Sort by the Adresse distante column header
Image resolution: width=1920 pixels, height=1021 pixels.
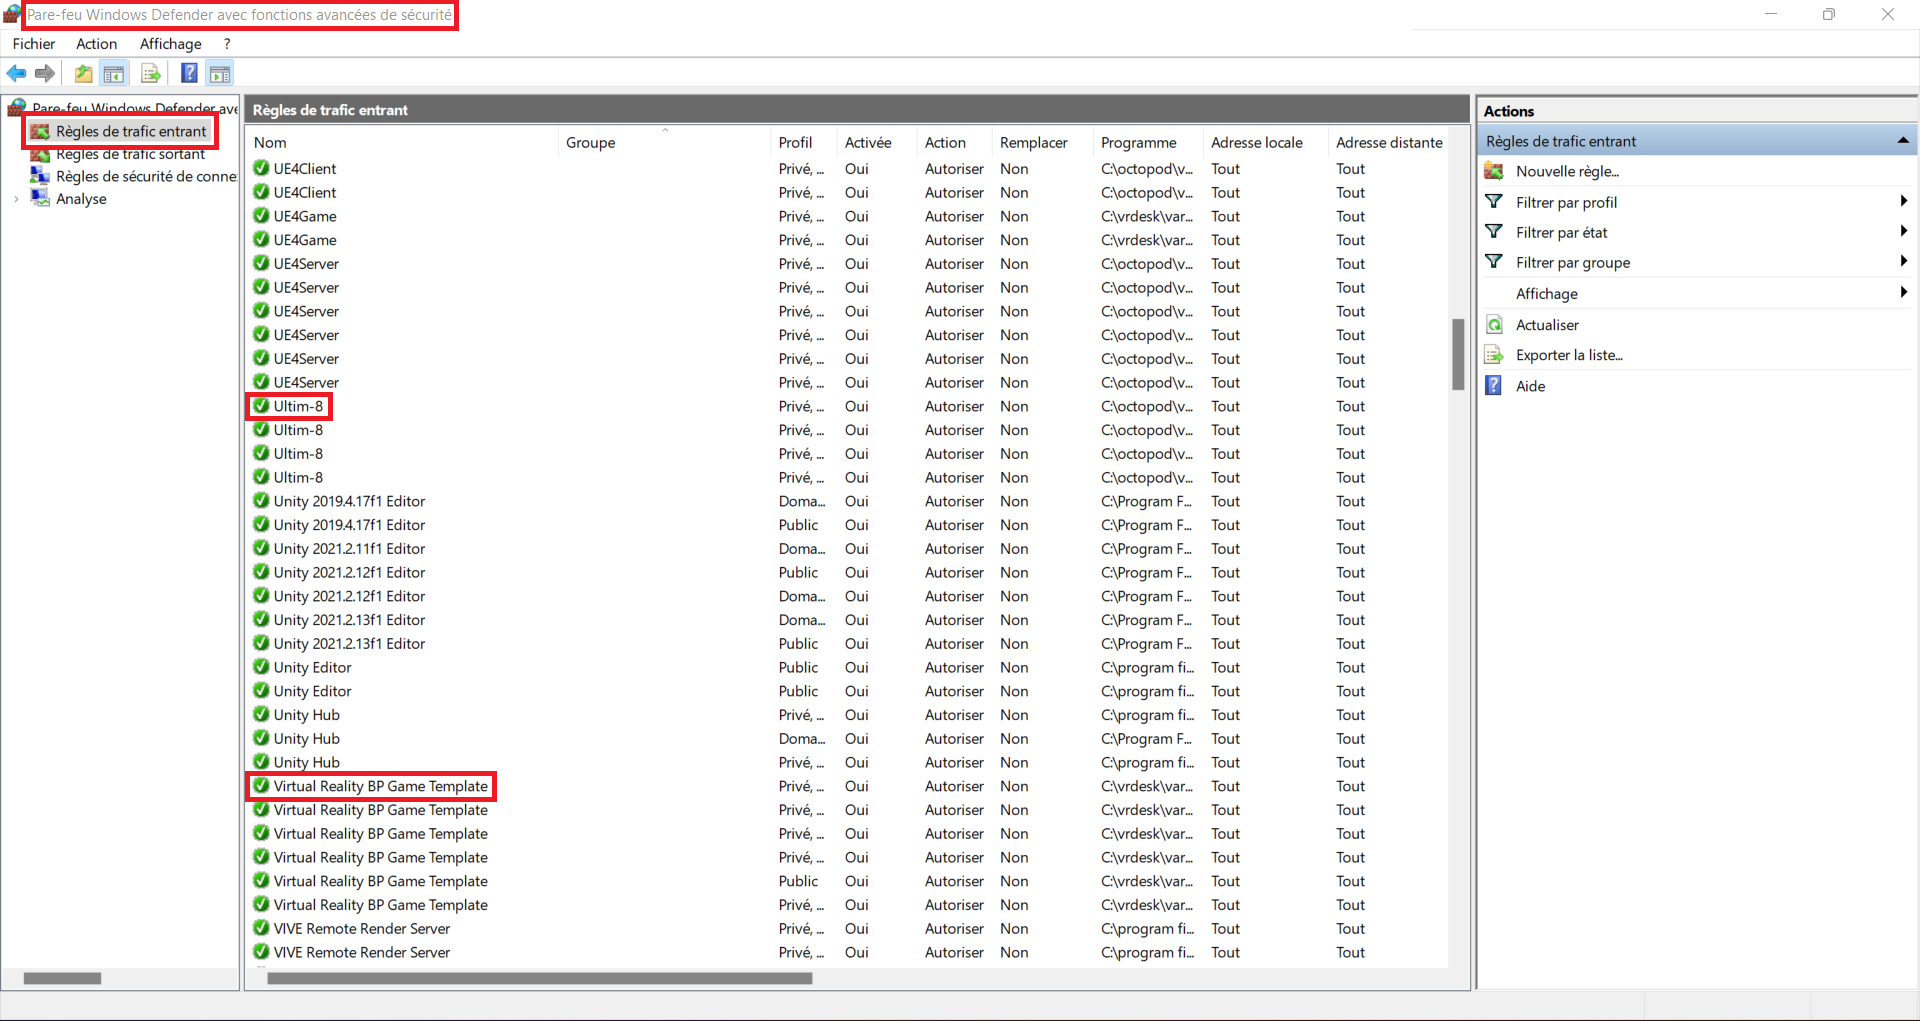1390,142
